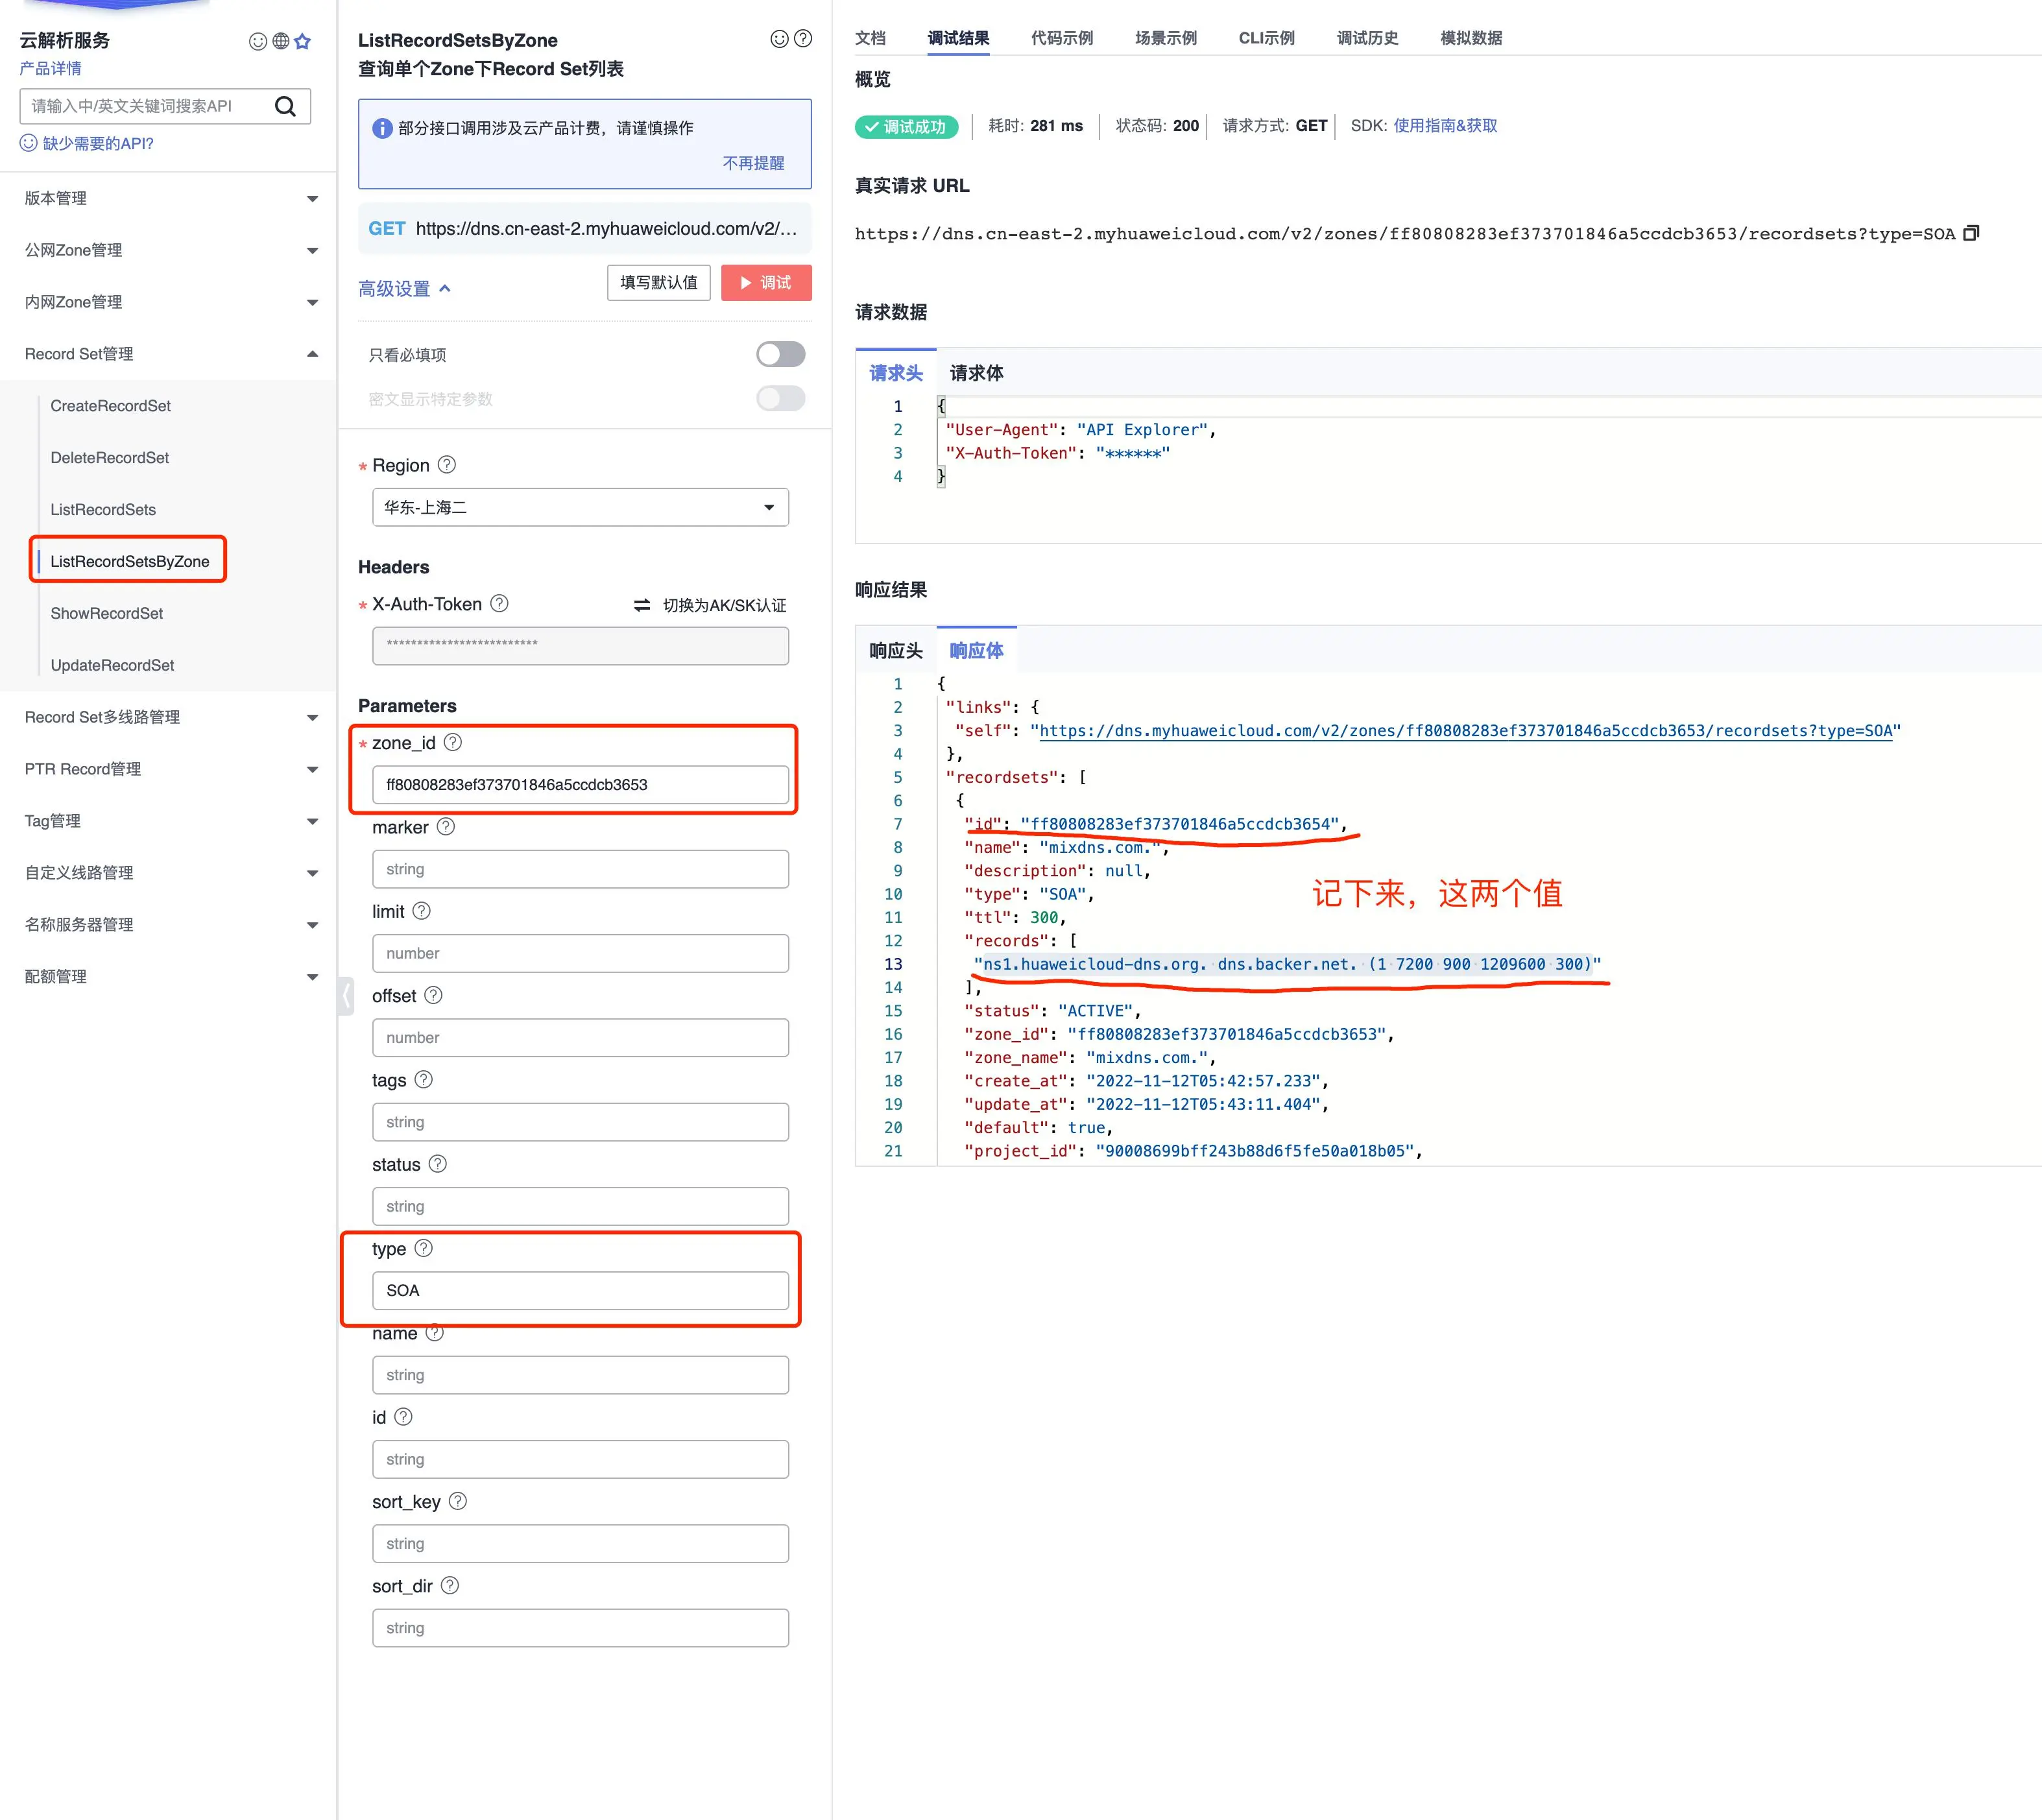
Task: Click the type input field containing SOA
Action: tap(580, 1290)
